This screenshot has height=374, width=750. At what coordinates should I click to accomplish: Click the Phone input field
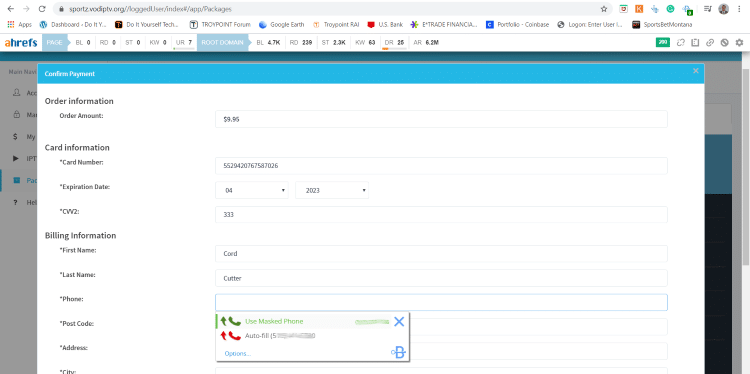click(x=441, y=302)
